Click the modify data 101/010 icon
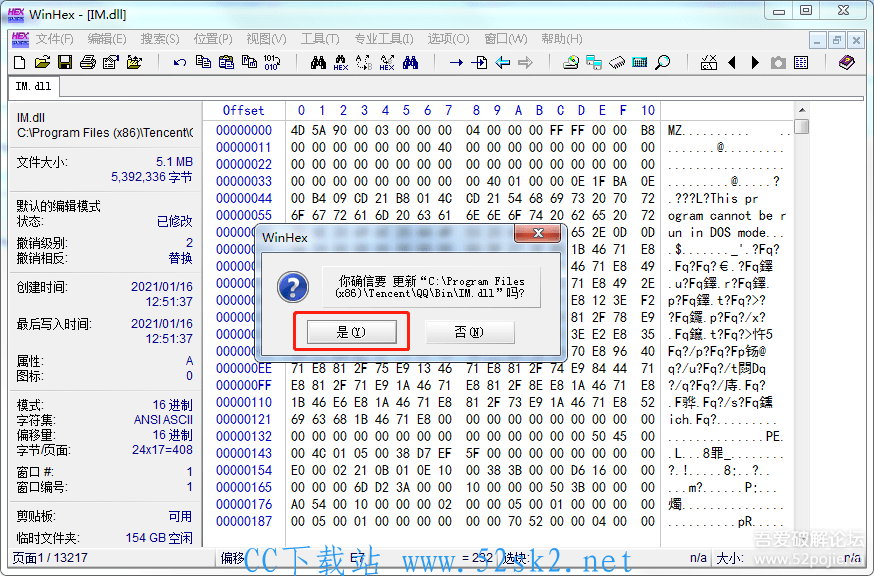 [x=271, y=62]
